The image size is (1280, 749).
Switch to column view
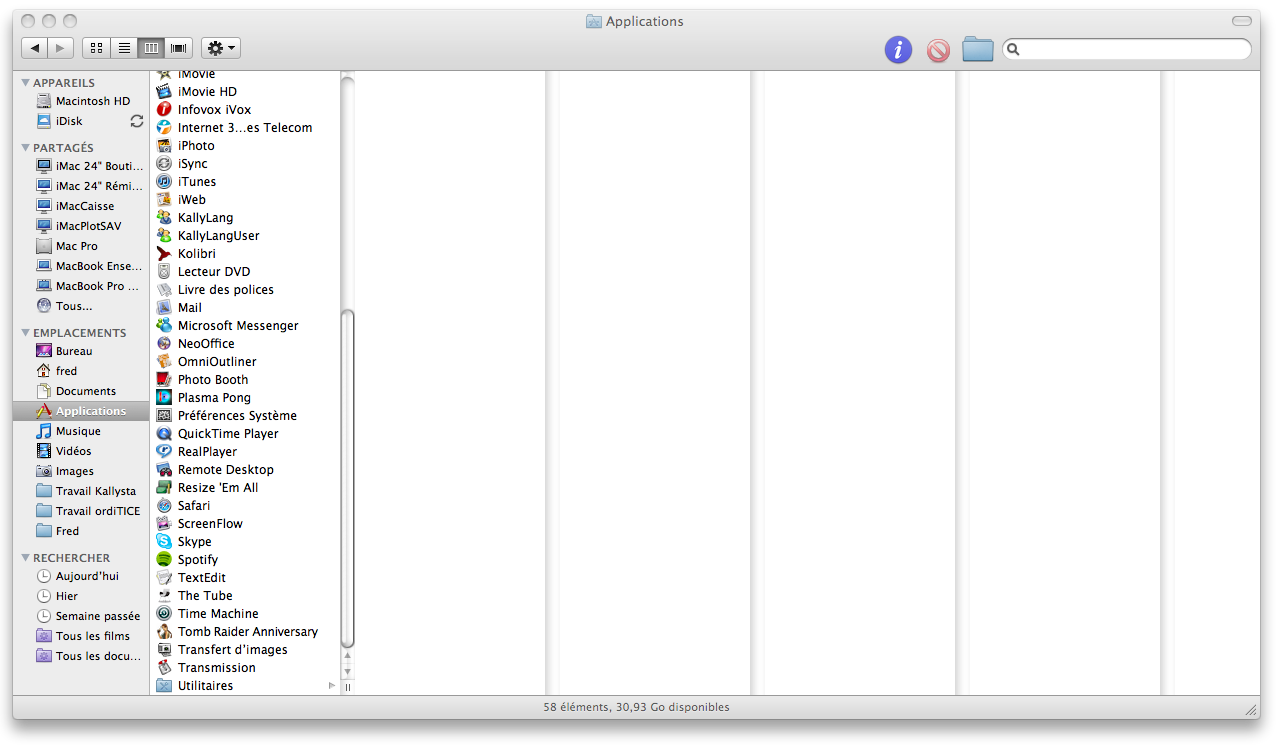(151, 48)
